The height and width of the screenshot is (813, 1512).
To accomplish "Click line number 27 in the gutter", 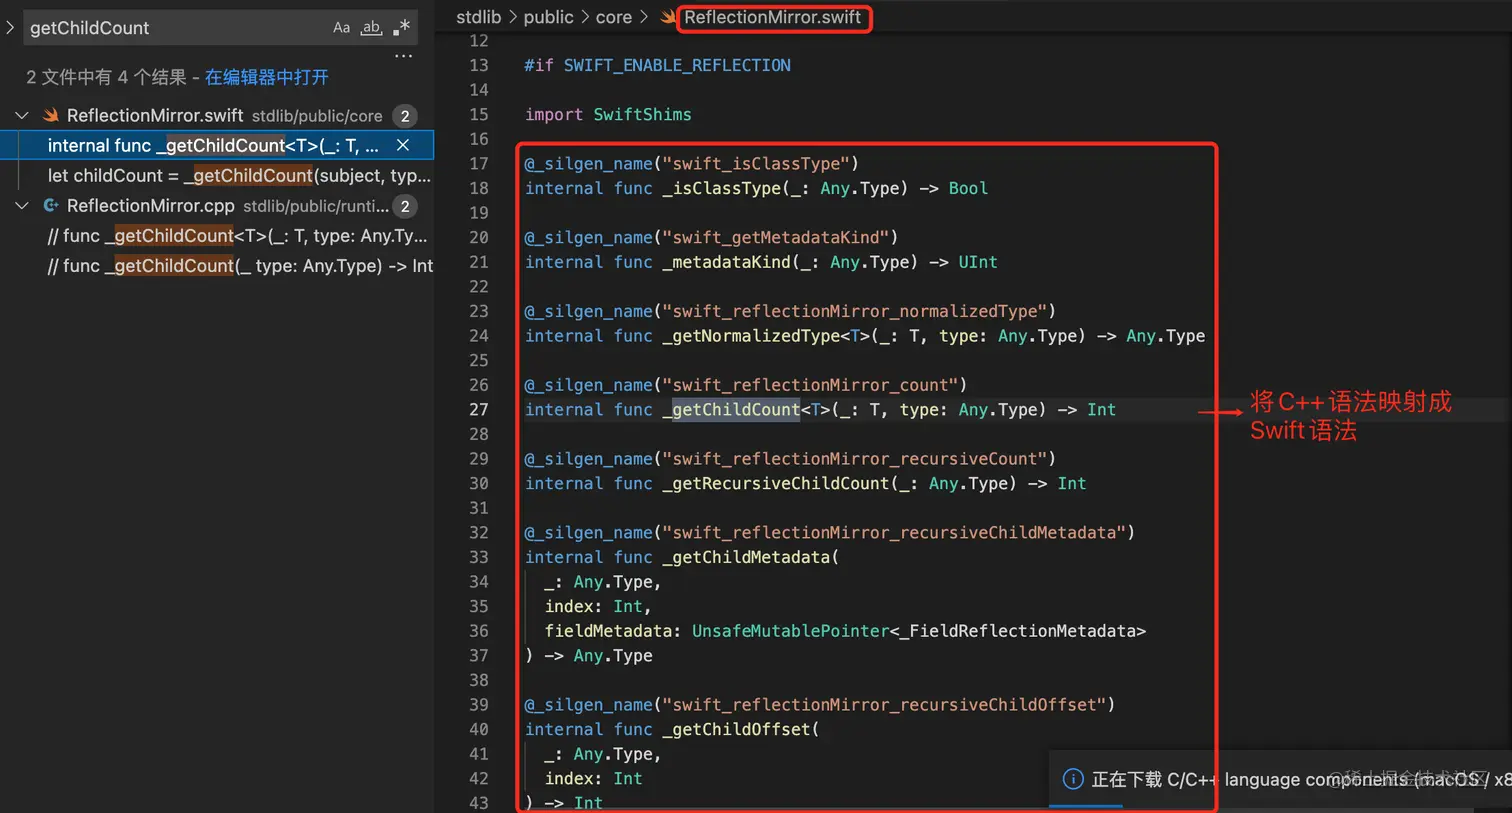I will pyautogui.click(x=479, y=410).
